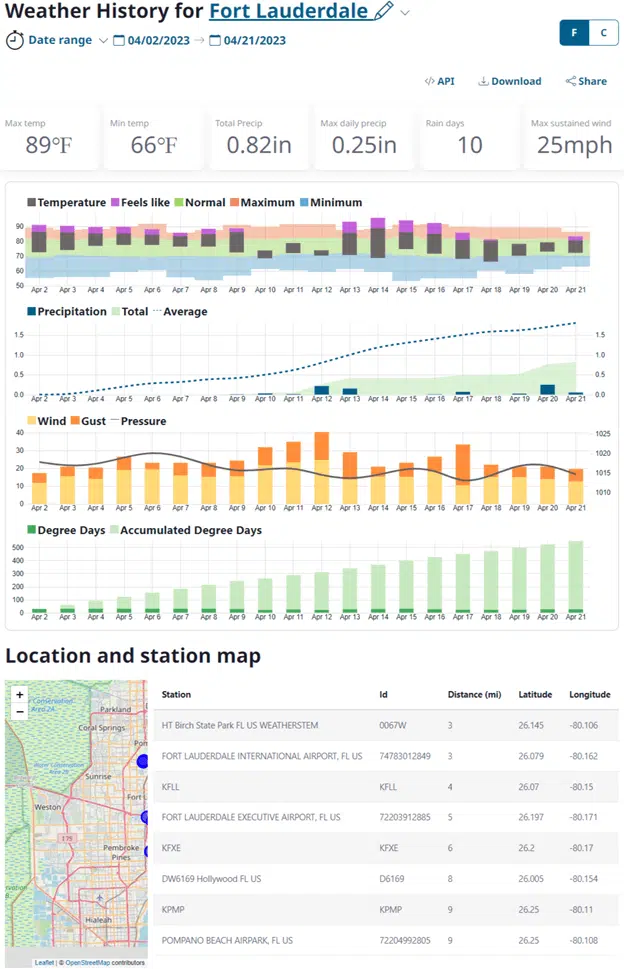The width and height of the screenshot is (624, 969).
Task: Open the API code link
Action: (439, 81)
